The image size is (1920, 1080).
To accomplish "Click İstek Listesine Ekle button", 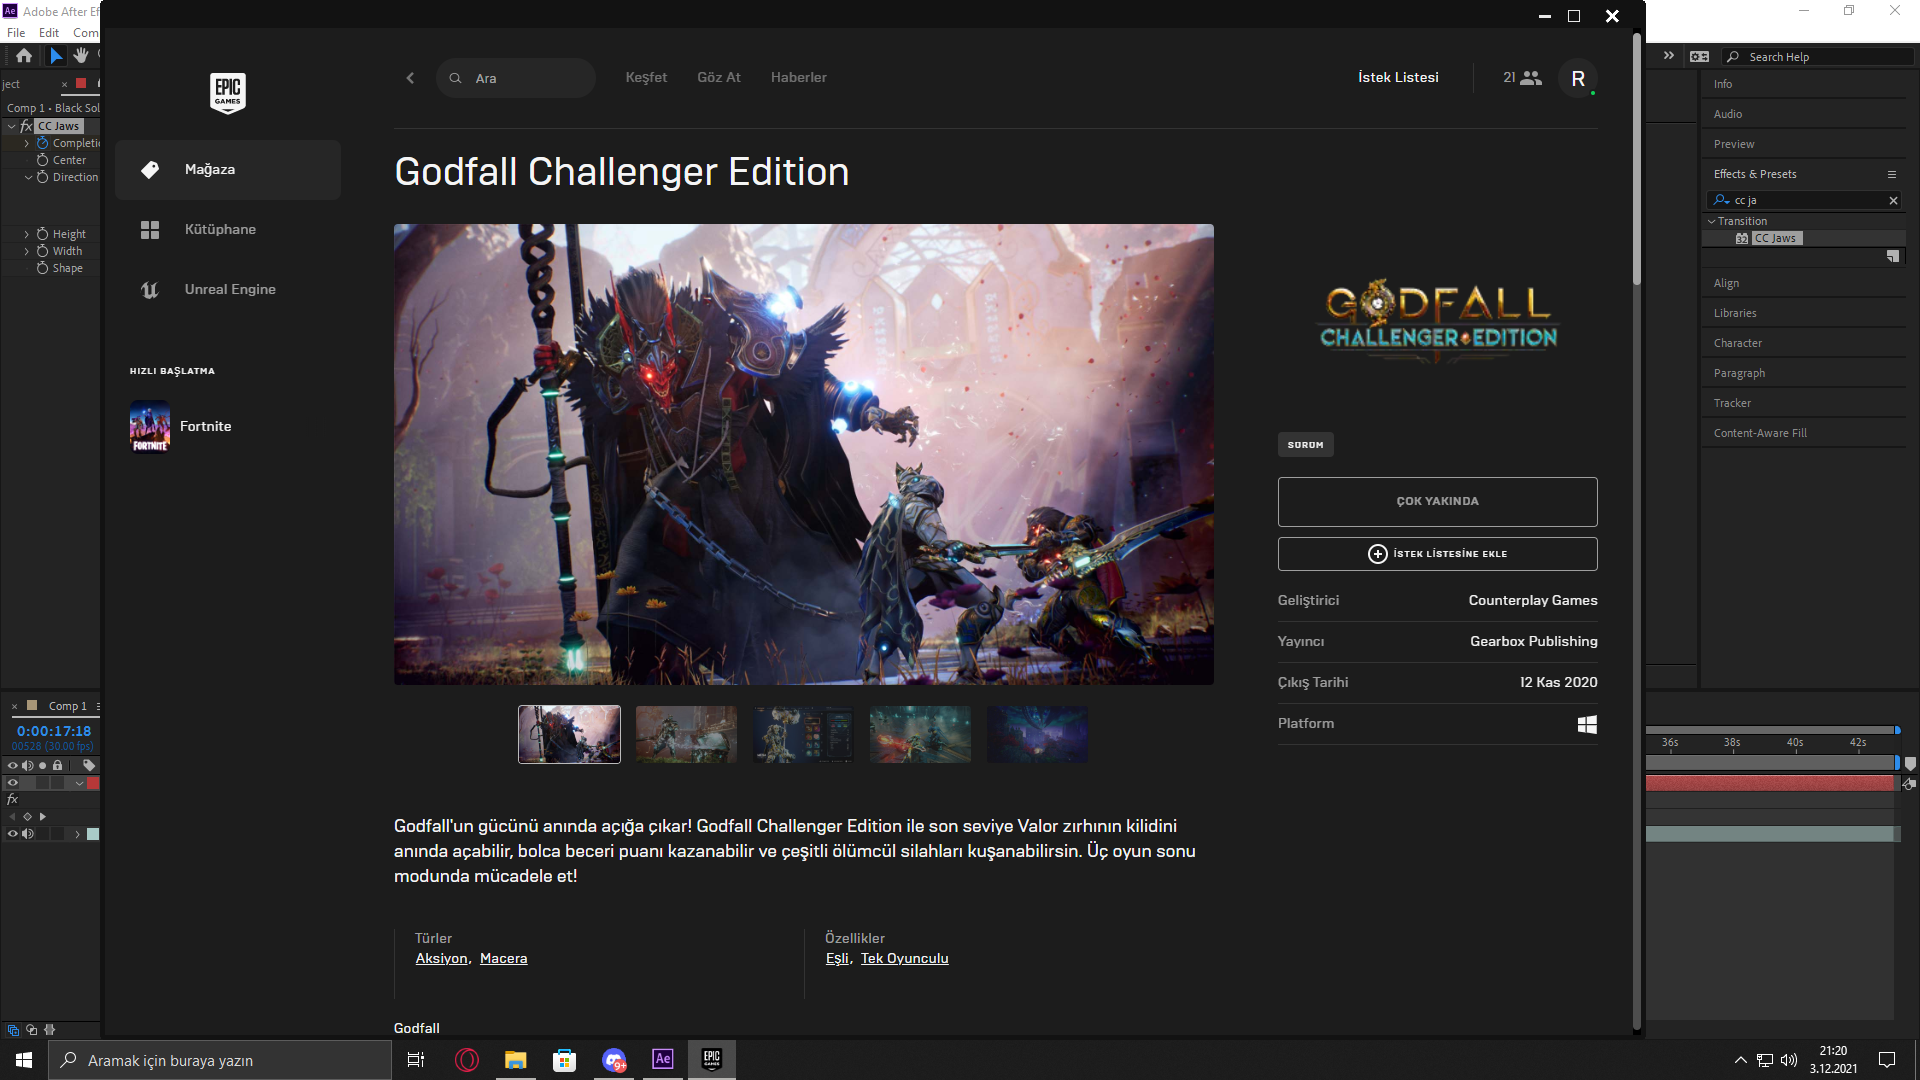I will (x=1437, y=554).
